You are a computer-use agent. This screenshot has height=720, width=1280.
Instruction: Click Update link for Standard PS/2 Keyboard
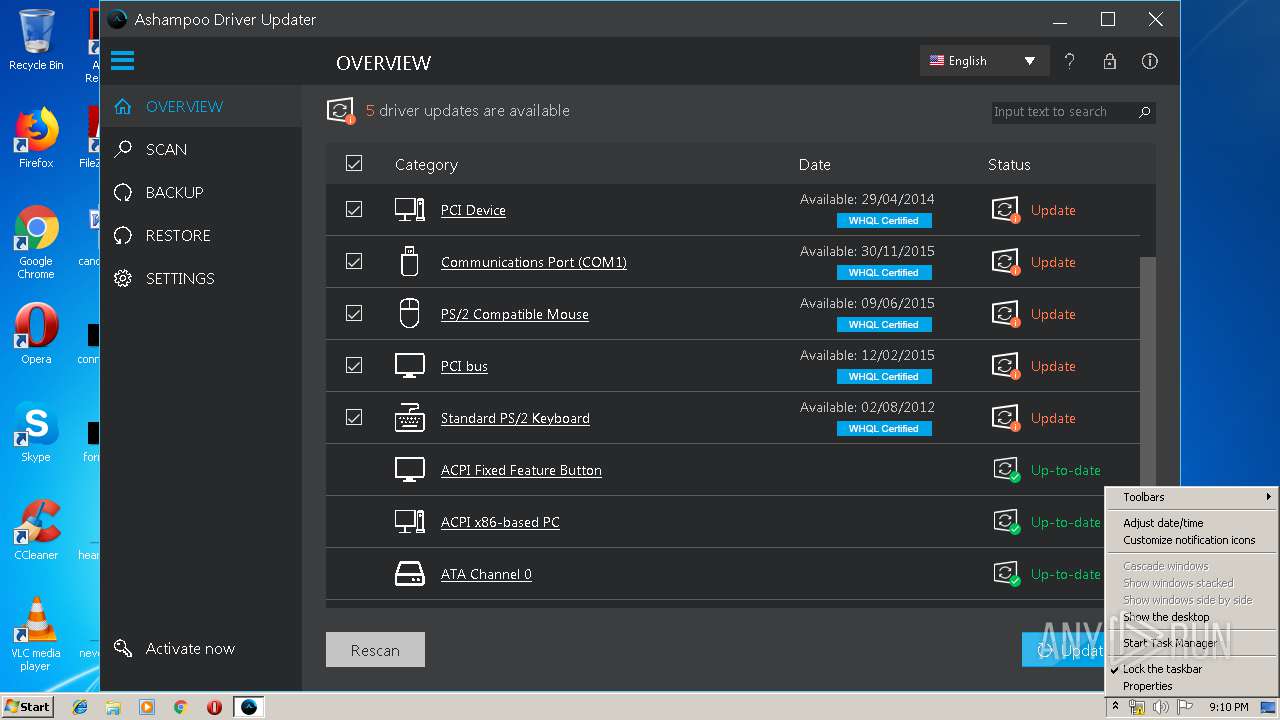tap(1053, 418)
